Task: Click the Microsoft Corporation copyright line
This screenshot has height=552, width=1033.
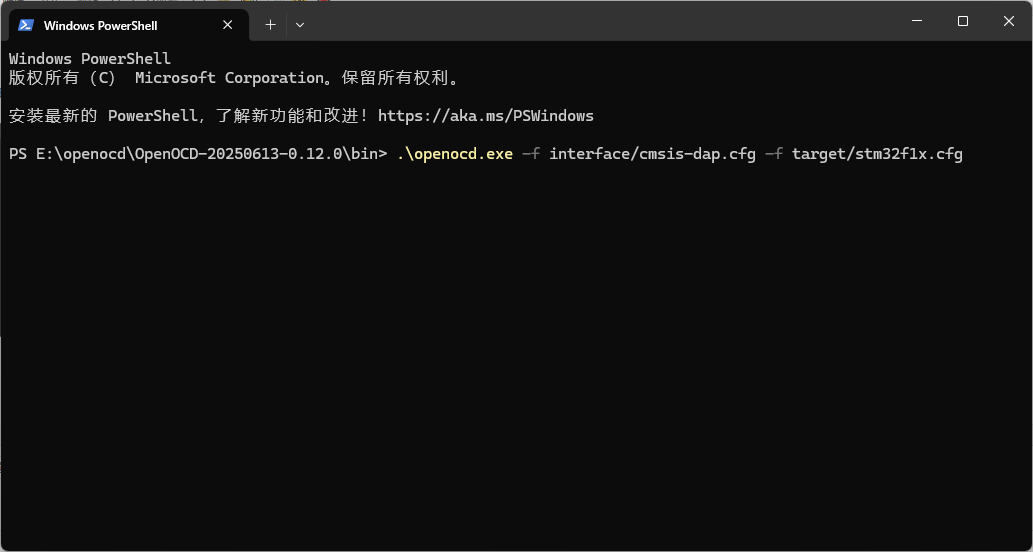Action: (x=234, y=78)
